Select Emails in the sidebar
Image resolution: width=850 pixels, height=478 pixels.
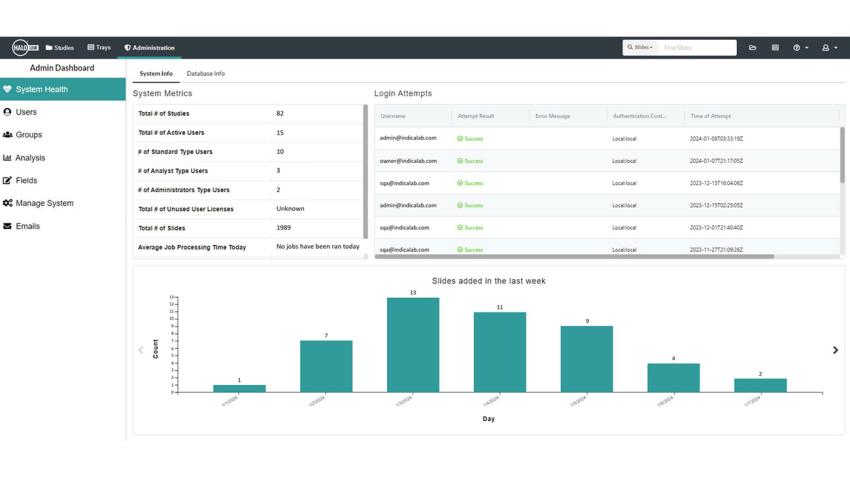click(x=27, y=226)
